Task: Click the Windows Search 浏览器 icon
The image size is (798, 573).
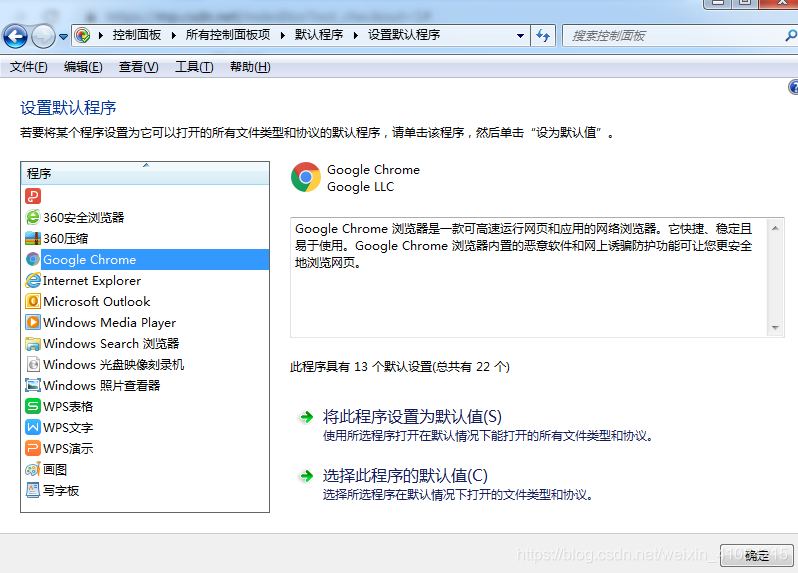Action: point(33,343)
